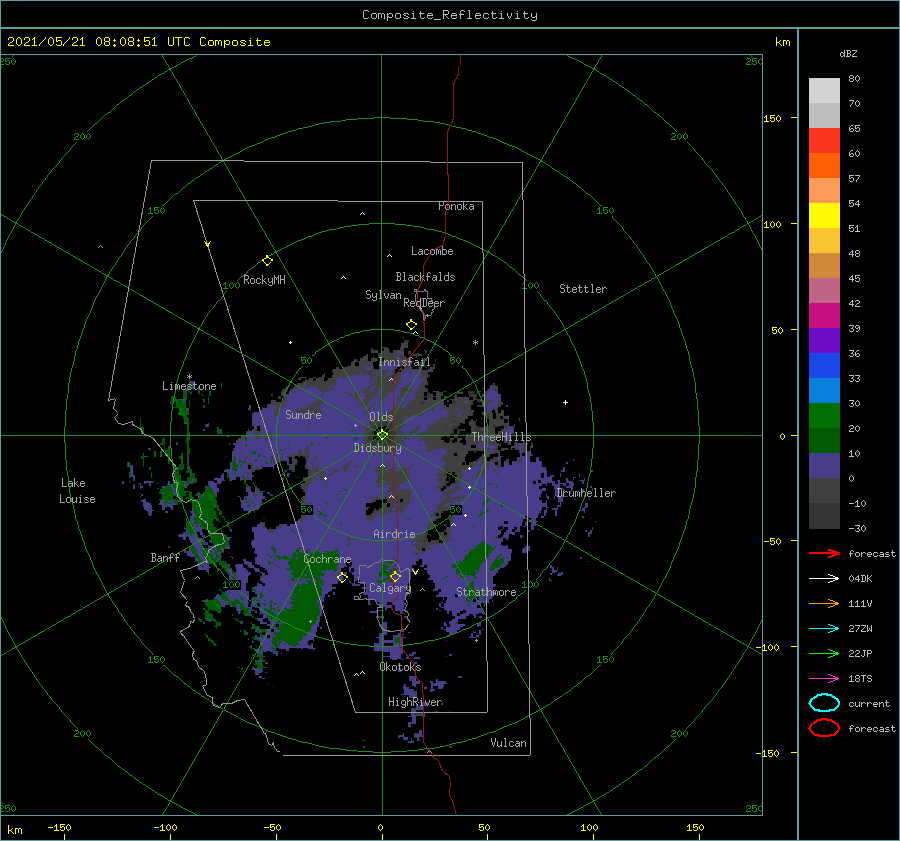Click the Lacombe city label
Screen dimensions: 900x841
point(432,251)
